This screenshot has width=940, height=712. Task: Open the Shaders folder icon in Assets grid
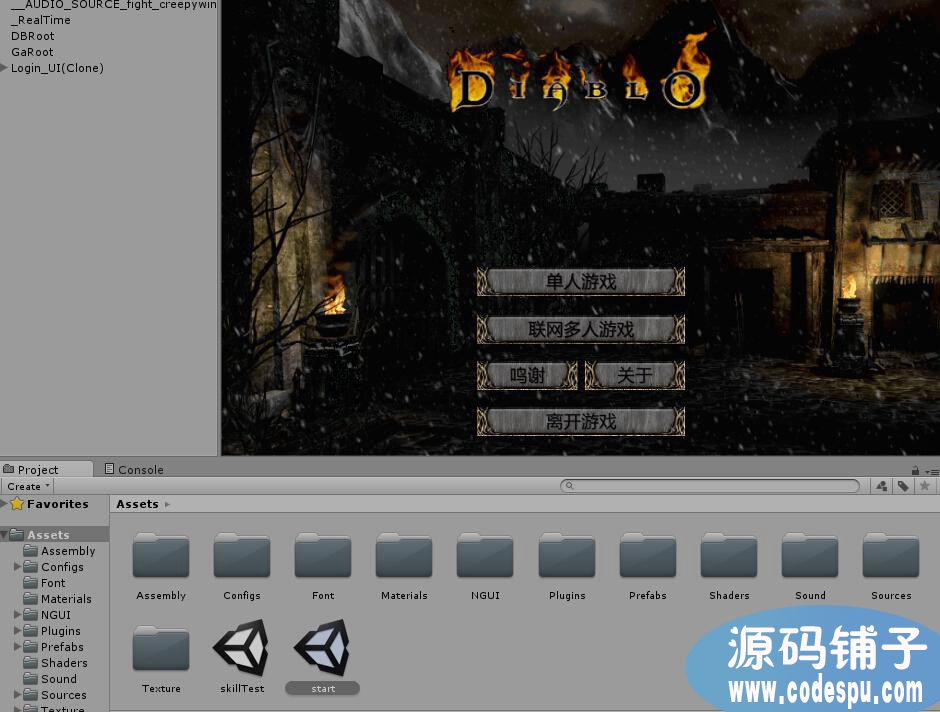[729, 555]
